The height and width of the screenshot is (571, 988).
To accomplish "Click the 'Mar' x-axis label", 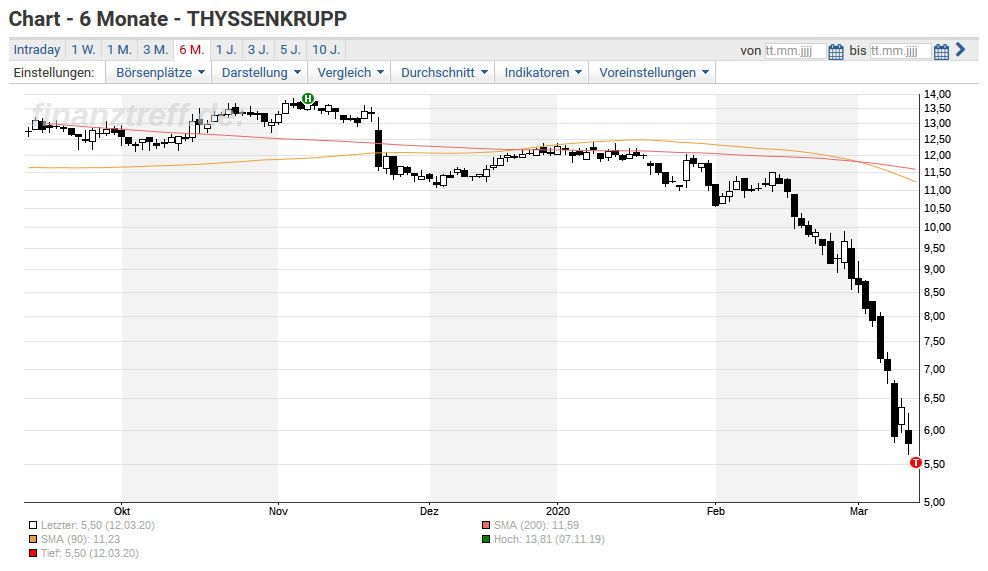I will tap(858, 511).
